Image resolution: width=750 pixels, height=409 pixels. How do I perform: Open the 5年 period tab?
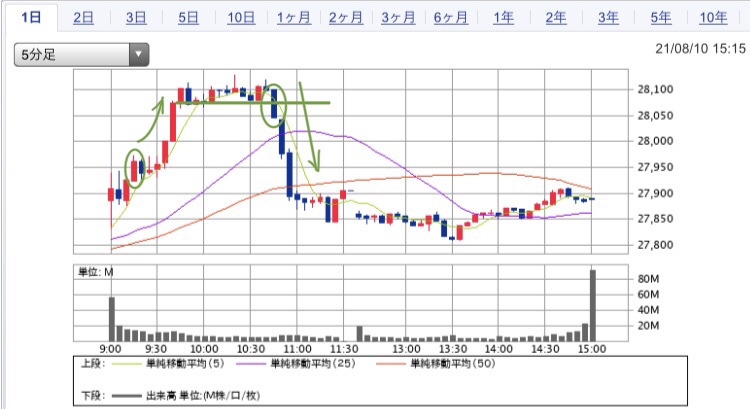pyautogui.click(x=661, y=18)
